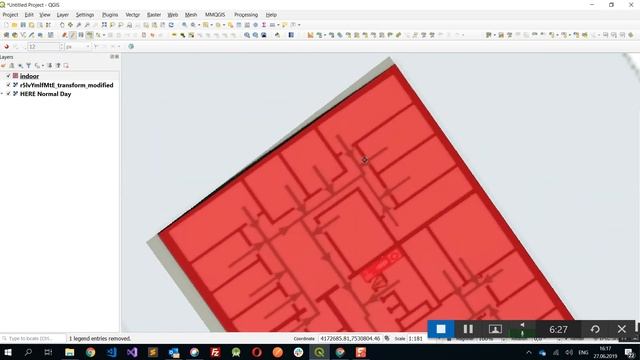Click the Open Project folder icon
Image resolution: width=640 pixels, height=360 pixels.
point(14,25)
